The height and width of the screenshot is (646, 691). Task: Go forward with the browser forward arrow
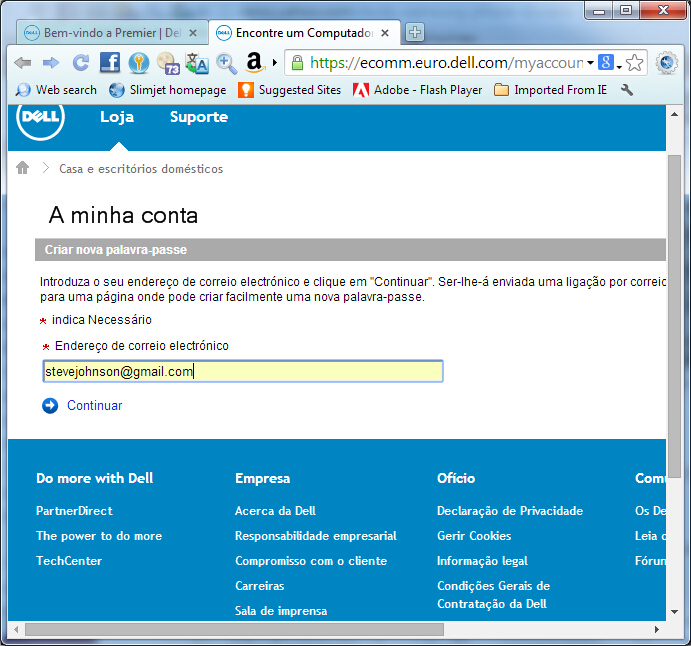coord(51,63)
